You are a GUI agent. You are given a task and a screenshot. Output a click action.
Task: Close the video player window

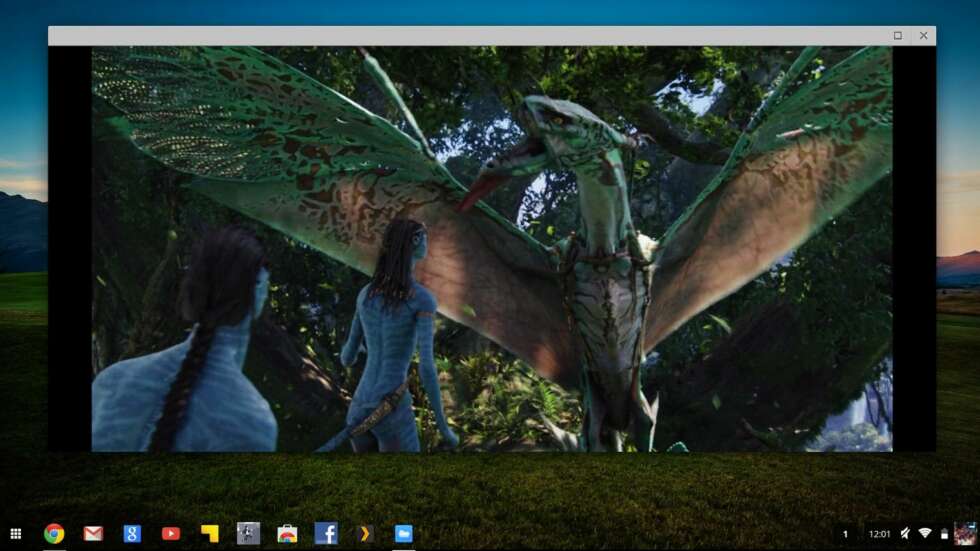924,36
